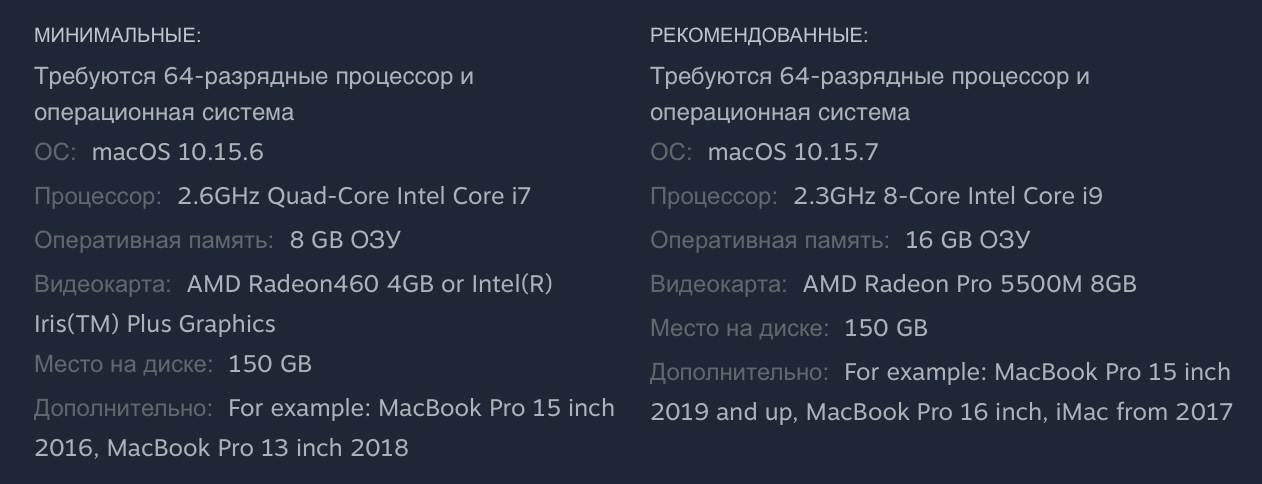This screenshot has width=1262, height=484.
Task: Click the recommended column's 150 GB disk value
Action: [886, 328]
